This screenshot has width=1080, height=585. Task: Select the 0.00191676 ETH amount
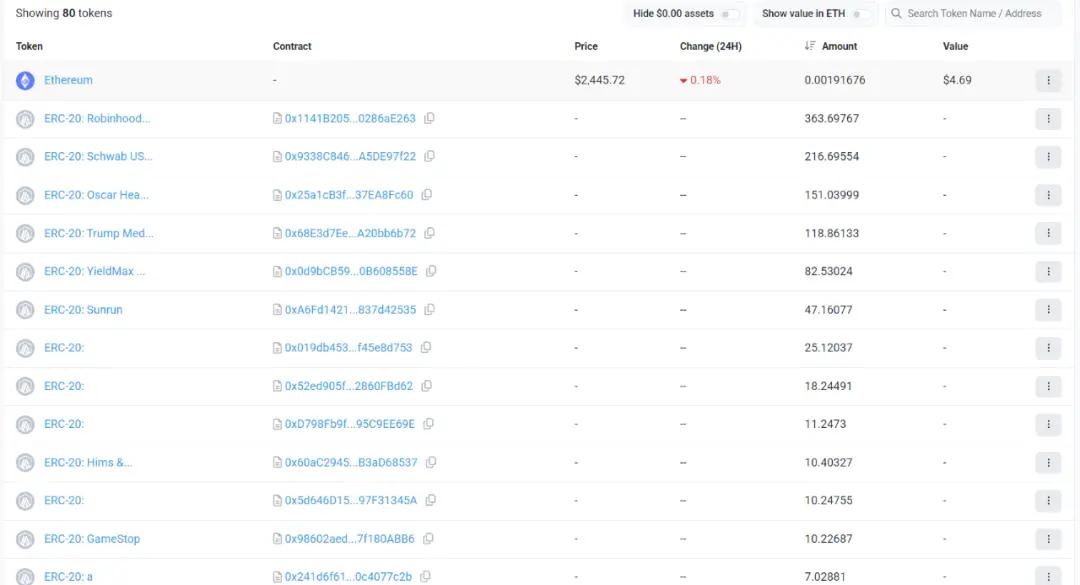click(835, 80)
